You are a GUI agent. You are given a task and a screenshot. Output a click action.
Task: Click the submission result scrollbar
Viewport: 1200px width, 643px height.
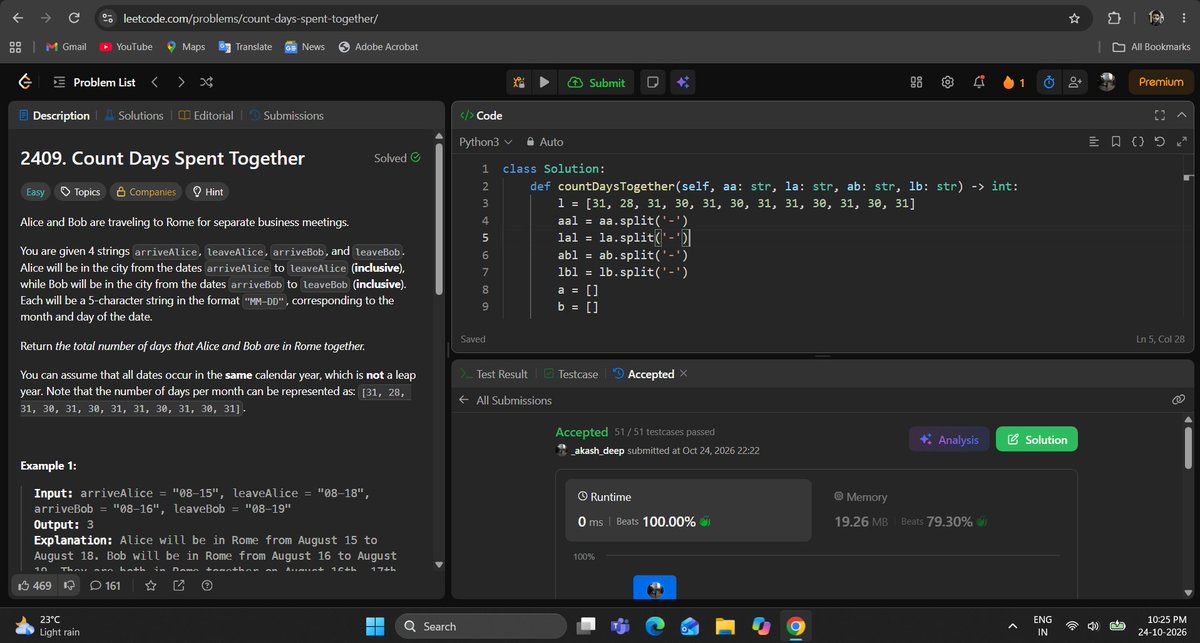[x=1188, y=449]
